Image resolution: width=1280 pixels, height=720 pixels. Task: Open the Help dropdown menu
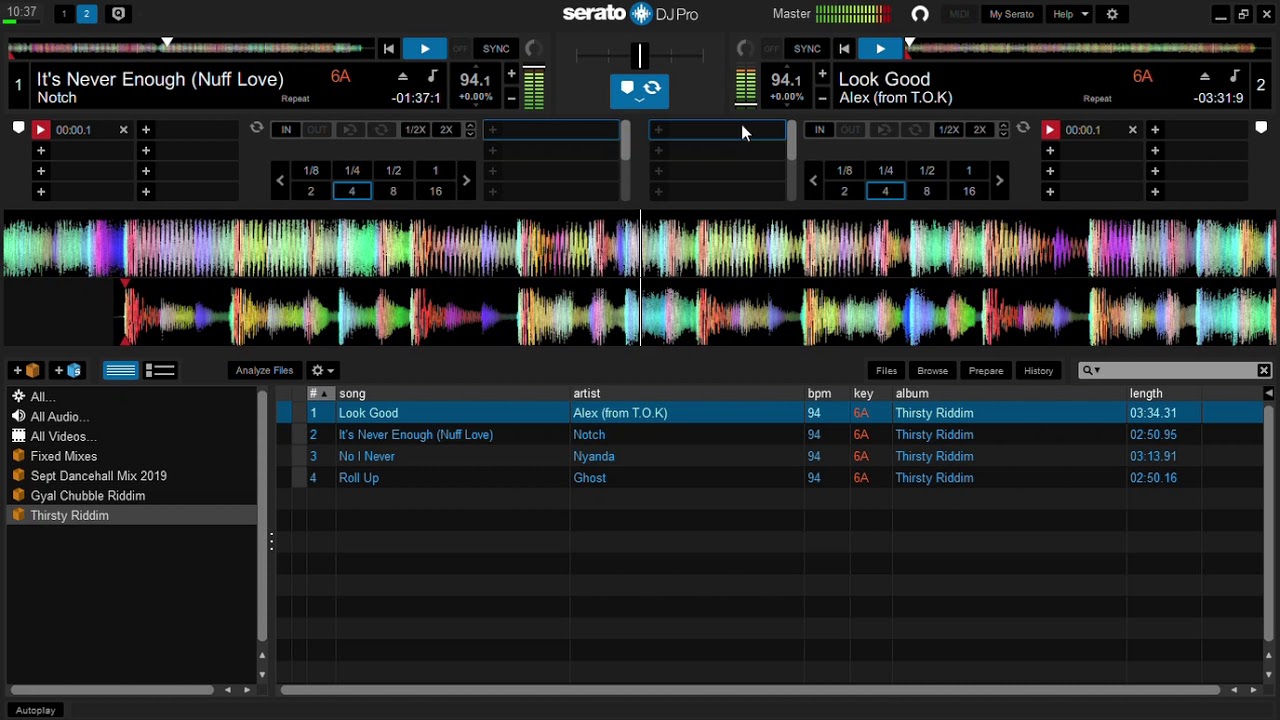(1070, 14)
